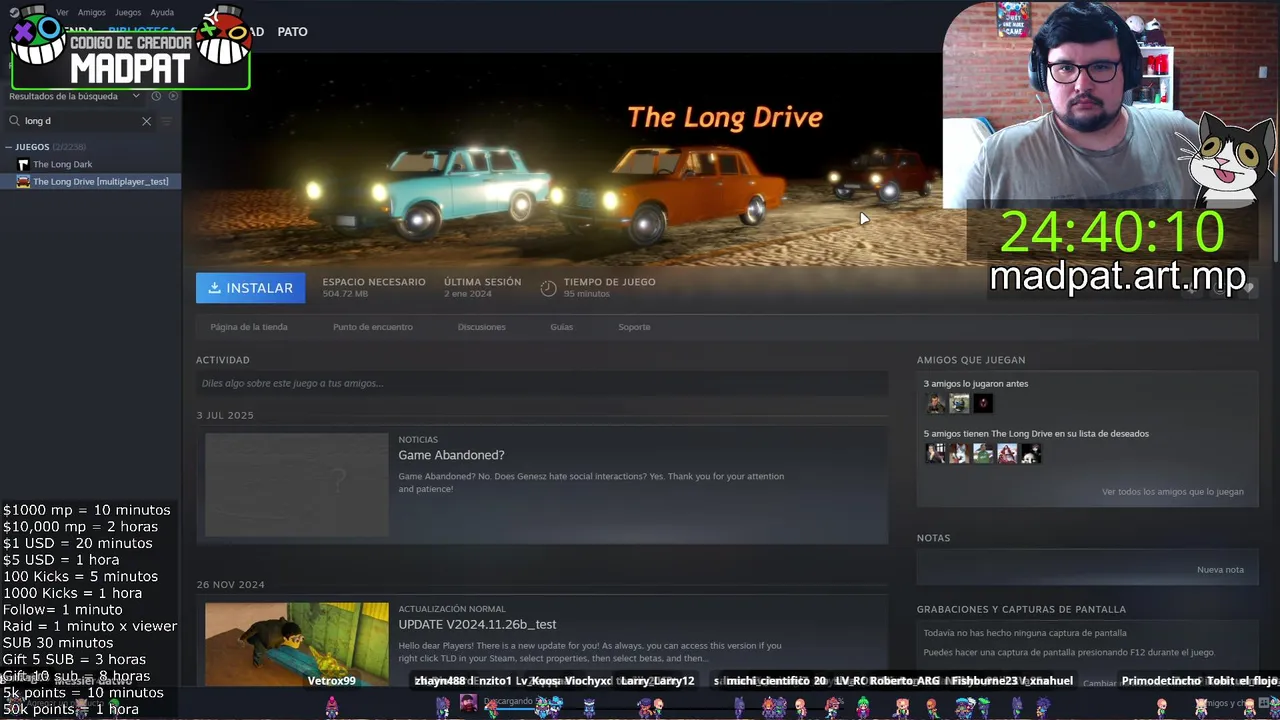The width and height of the screenshot is (1280, 720).
Task: Click the ready-to-play filter icon
Action: click(x=173, y=96)
